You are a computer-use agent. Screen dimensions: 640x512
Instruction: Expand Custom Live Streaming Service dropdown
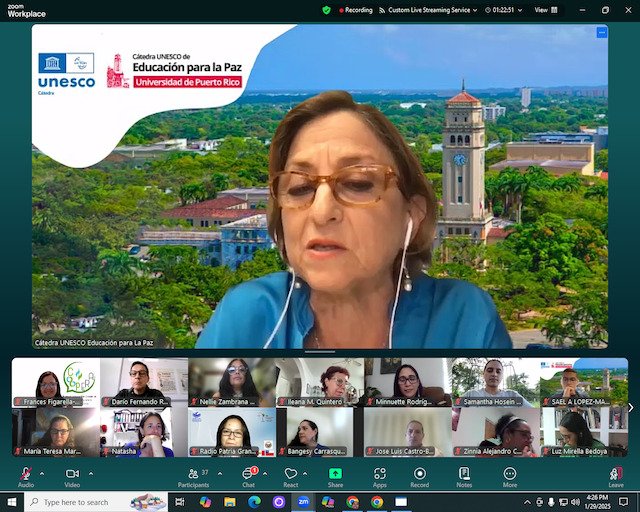(478, 10)
